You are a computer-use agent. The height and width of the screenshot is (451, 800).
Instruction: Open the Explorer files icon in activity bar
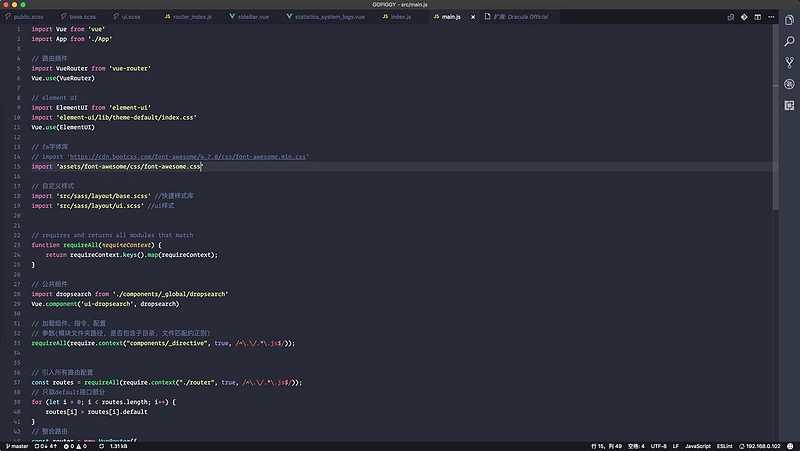click(x=789, y=20)
